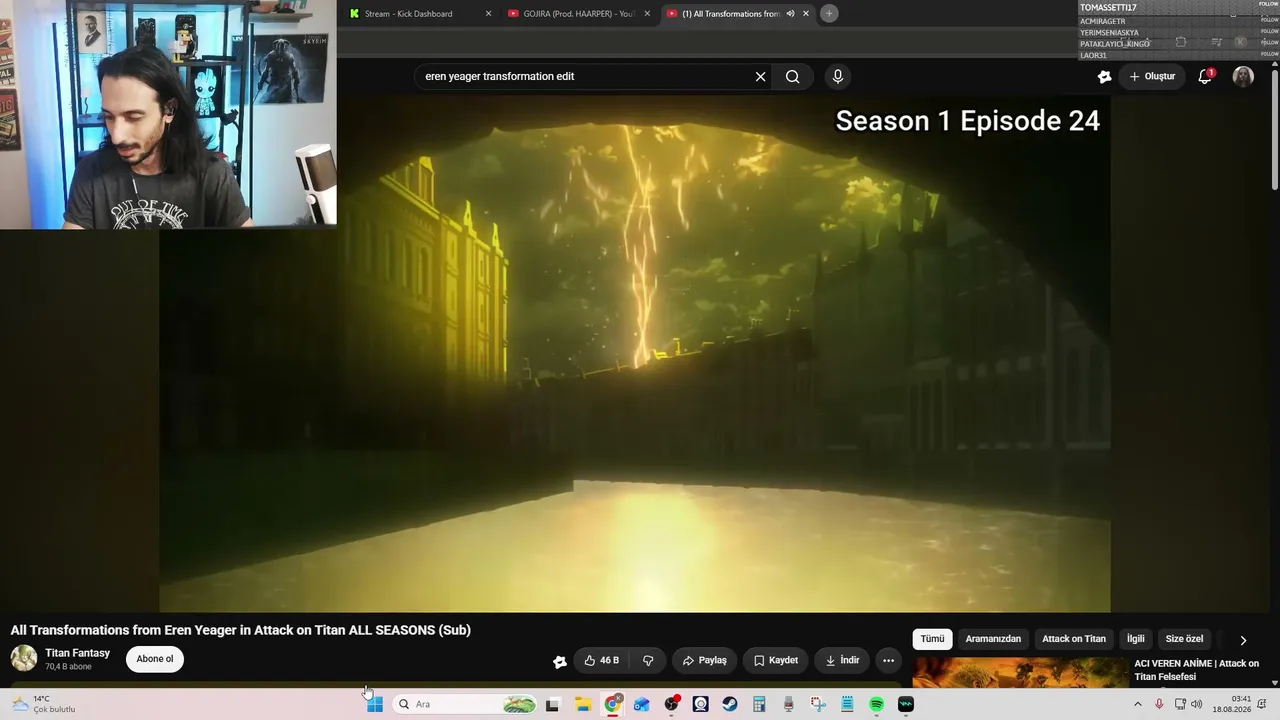Close the All Transformations tab
The image size is (1280, 720).
[x=806, y=14]
